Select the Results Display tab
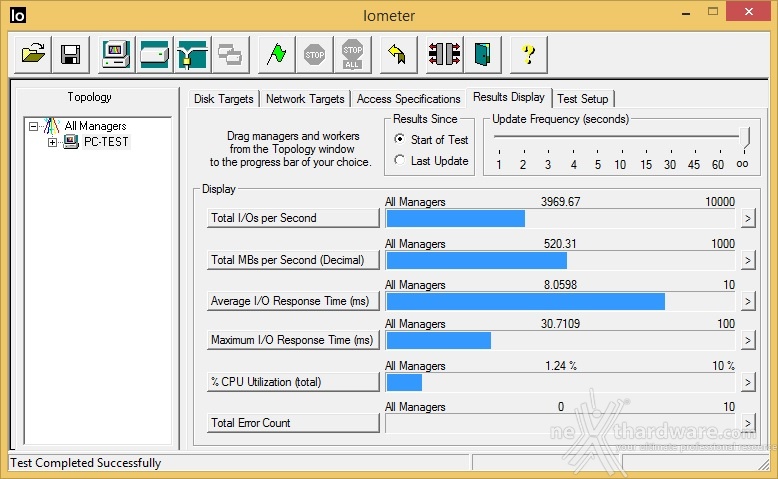The height and width of the screenshot is (479, 778). (509, 97)
